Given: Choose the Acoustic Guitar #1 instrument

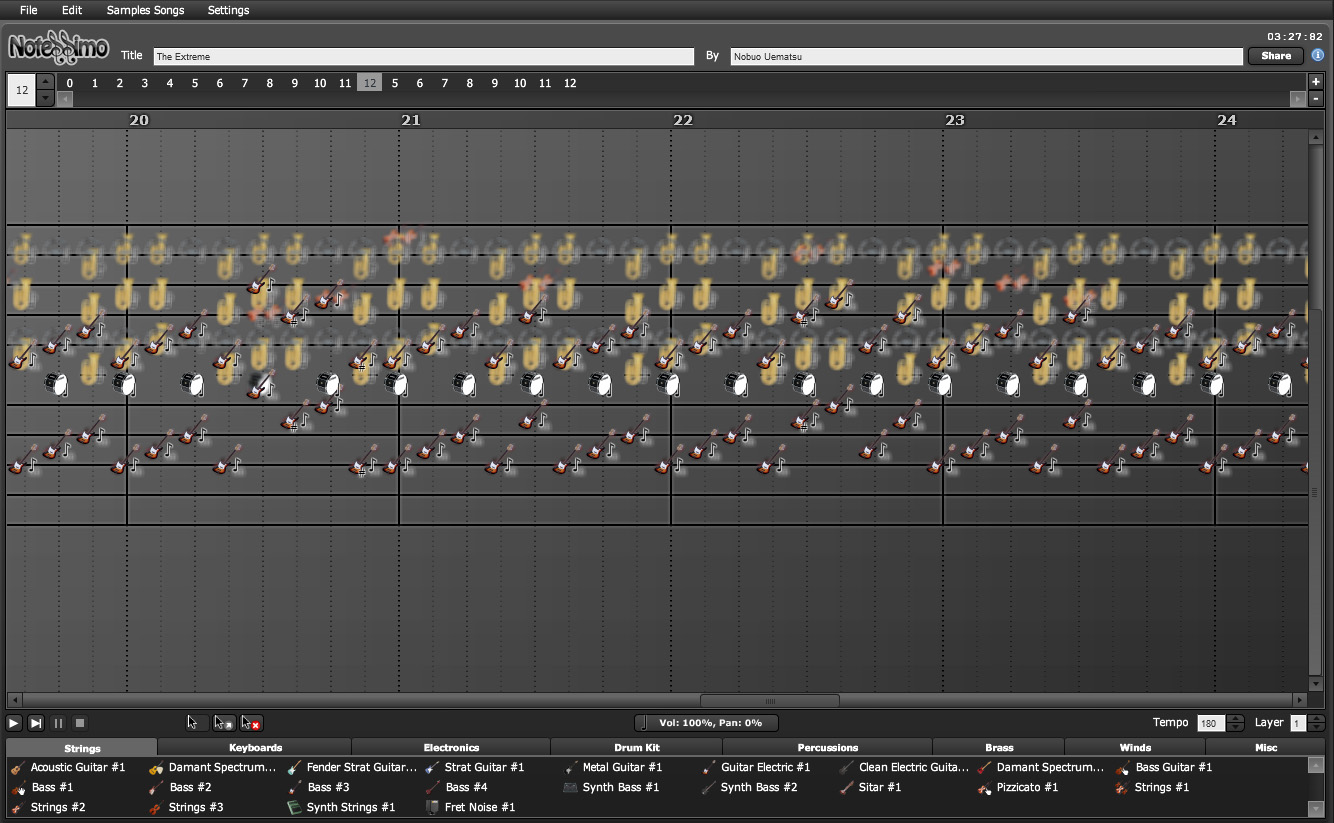Looking at the screenshot, I should tap(77, 767).
